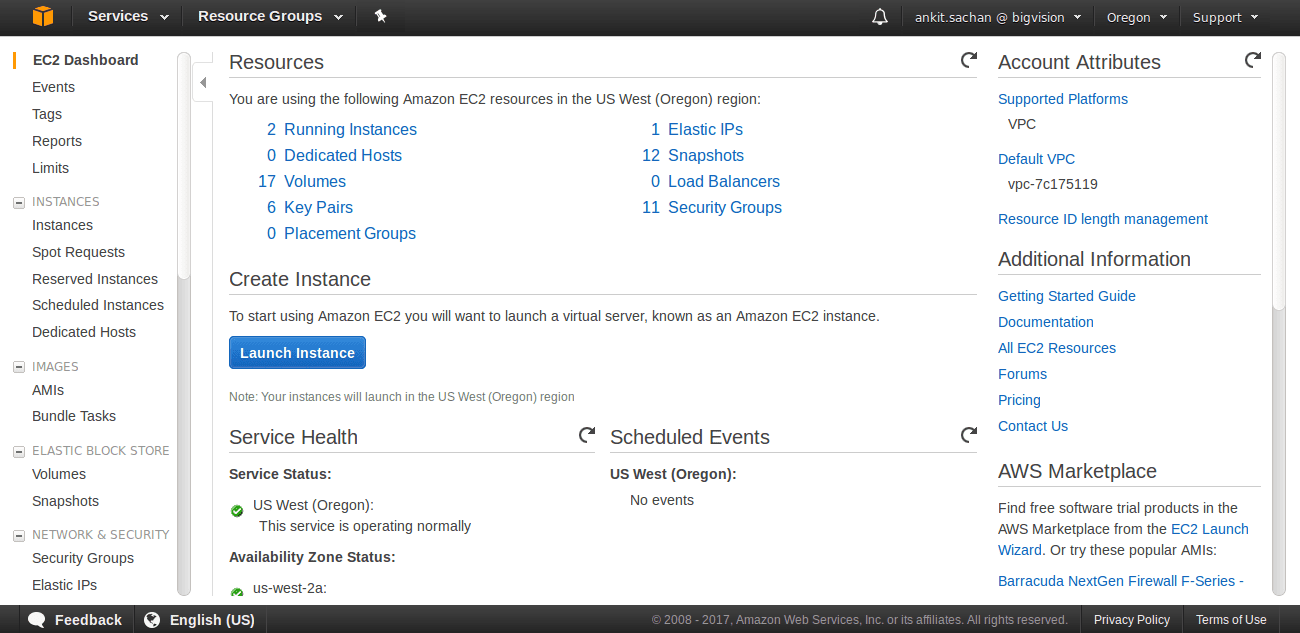Open Tags in the sidebar

pos(47,114)
